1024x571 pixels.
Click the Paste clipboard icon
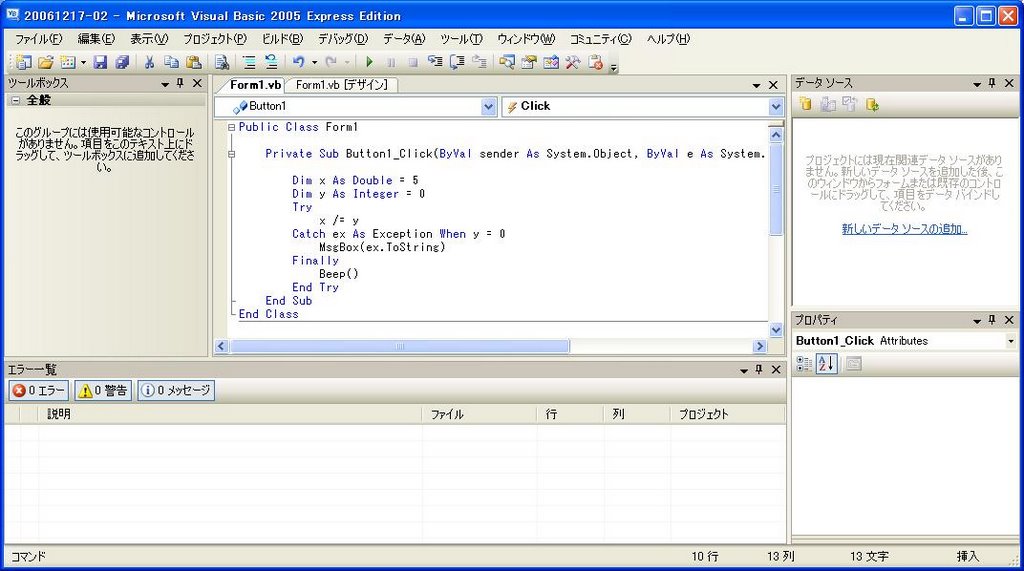193,62
